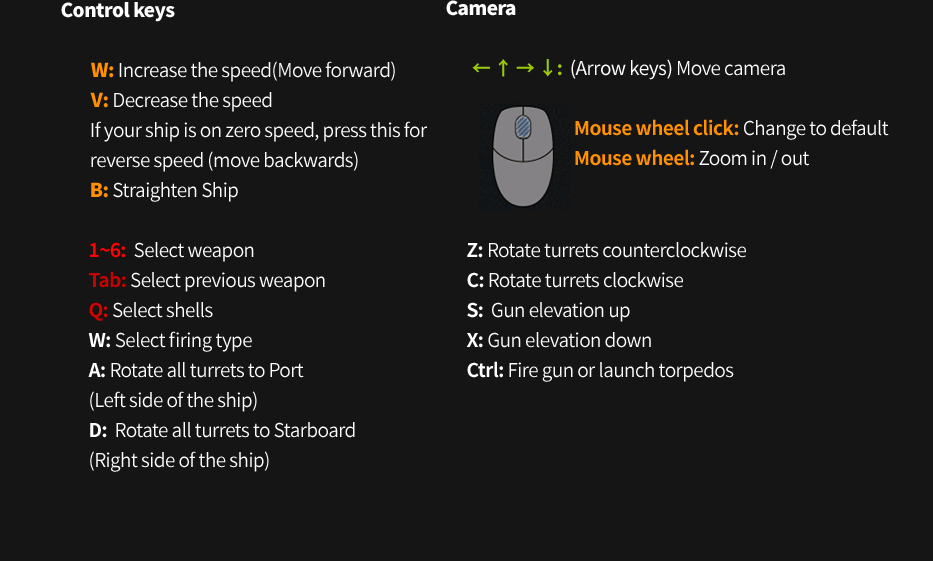
Task: Click the green up arrow key symbol
Action: pyautogui.click(x=503, y=69)
